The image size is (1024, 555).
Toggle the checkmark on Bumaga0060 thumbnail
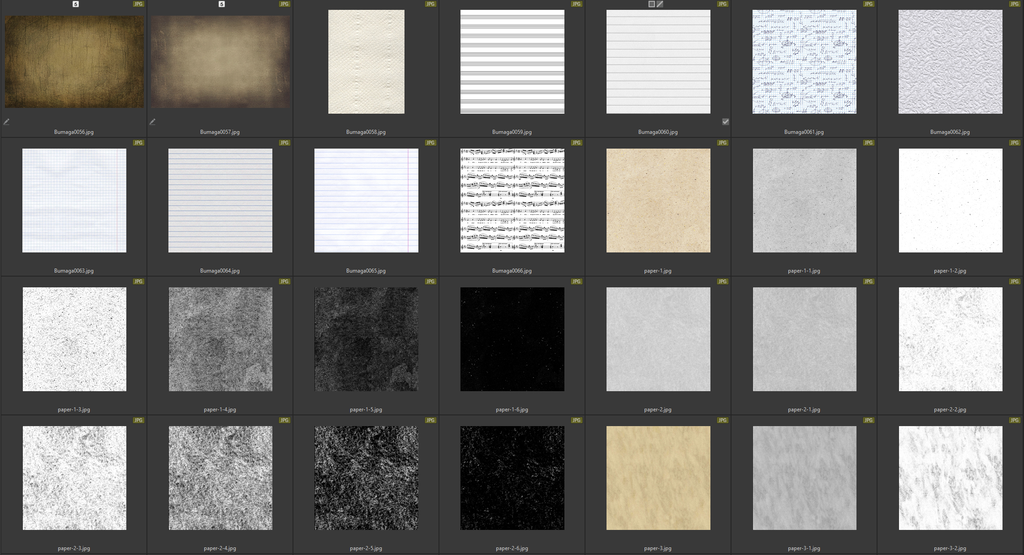(x=725, y=122)
